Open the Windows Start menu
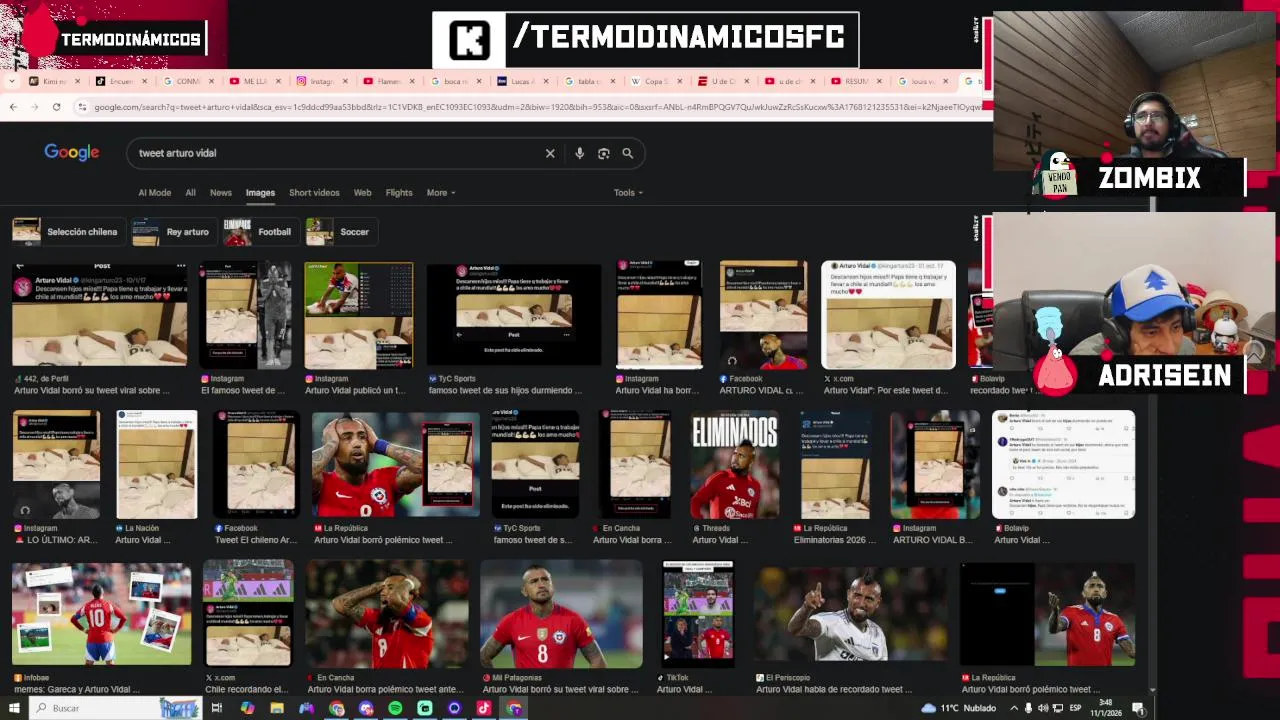This screenshot has height=720, width=1280. [14, 708]
